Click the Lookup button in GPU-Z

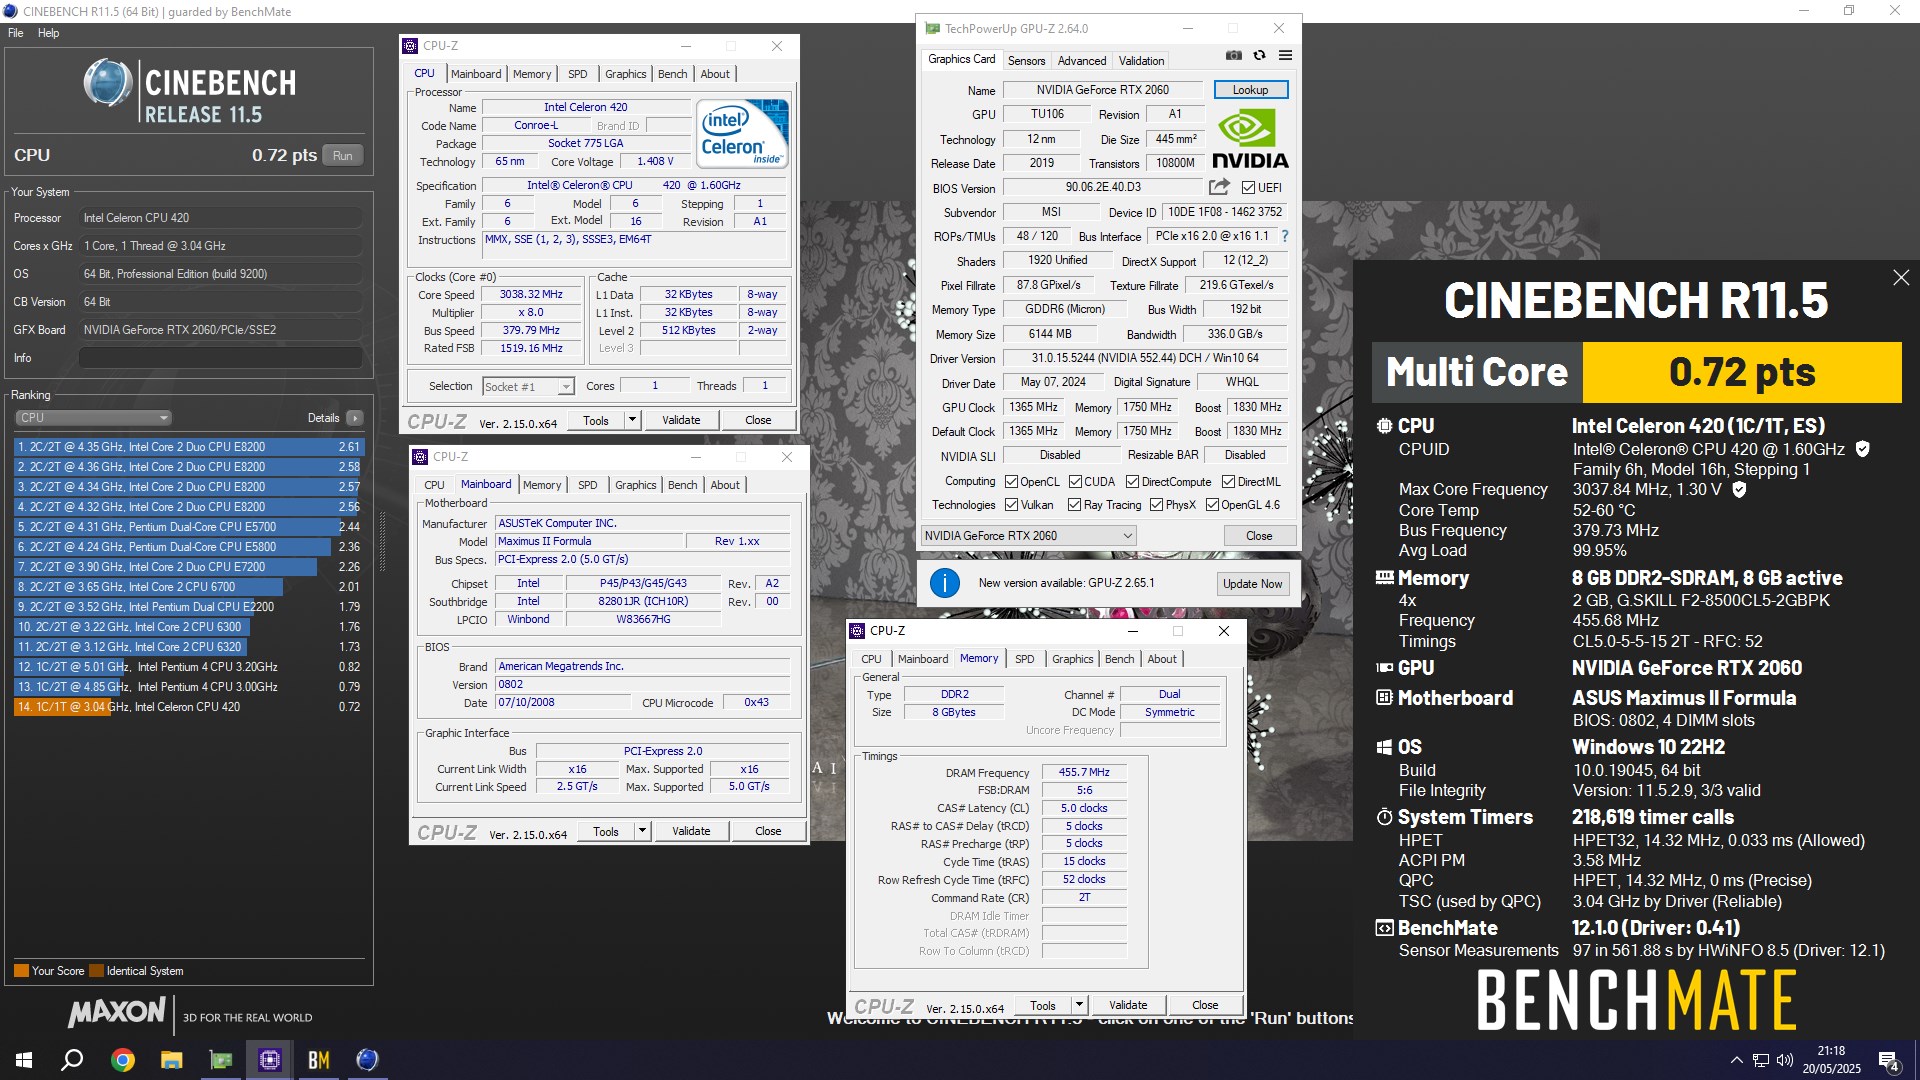pyautogui.click(x=1251, y=90)
